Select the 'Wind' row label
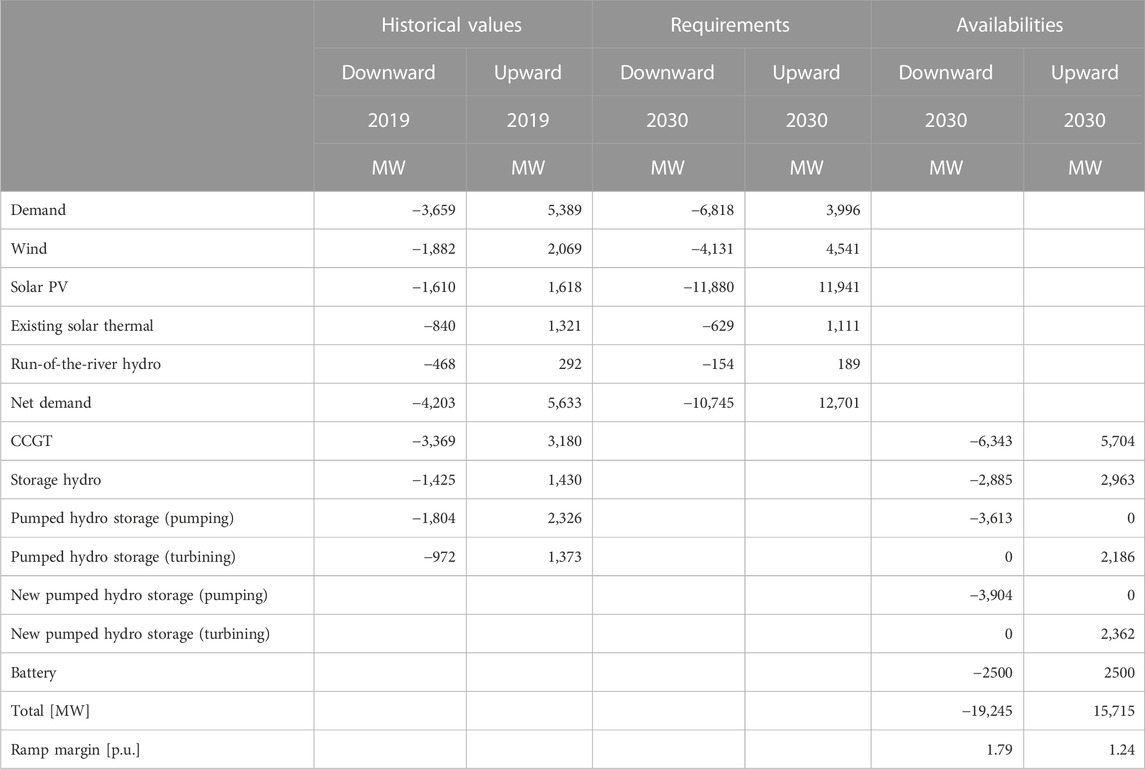 (28, 249)
